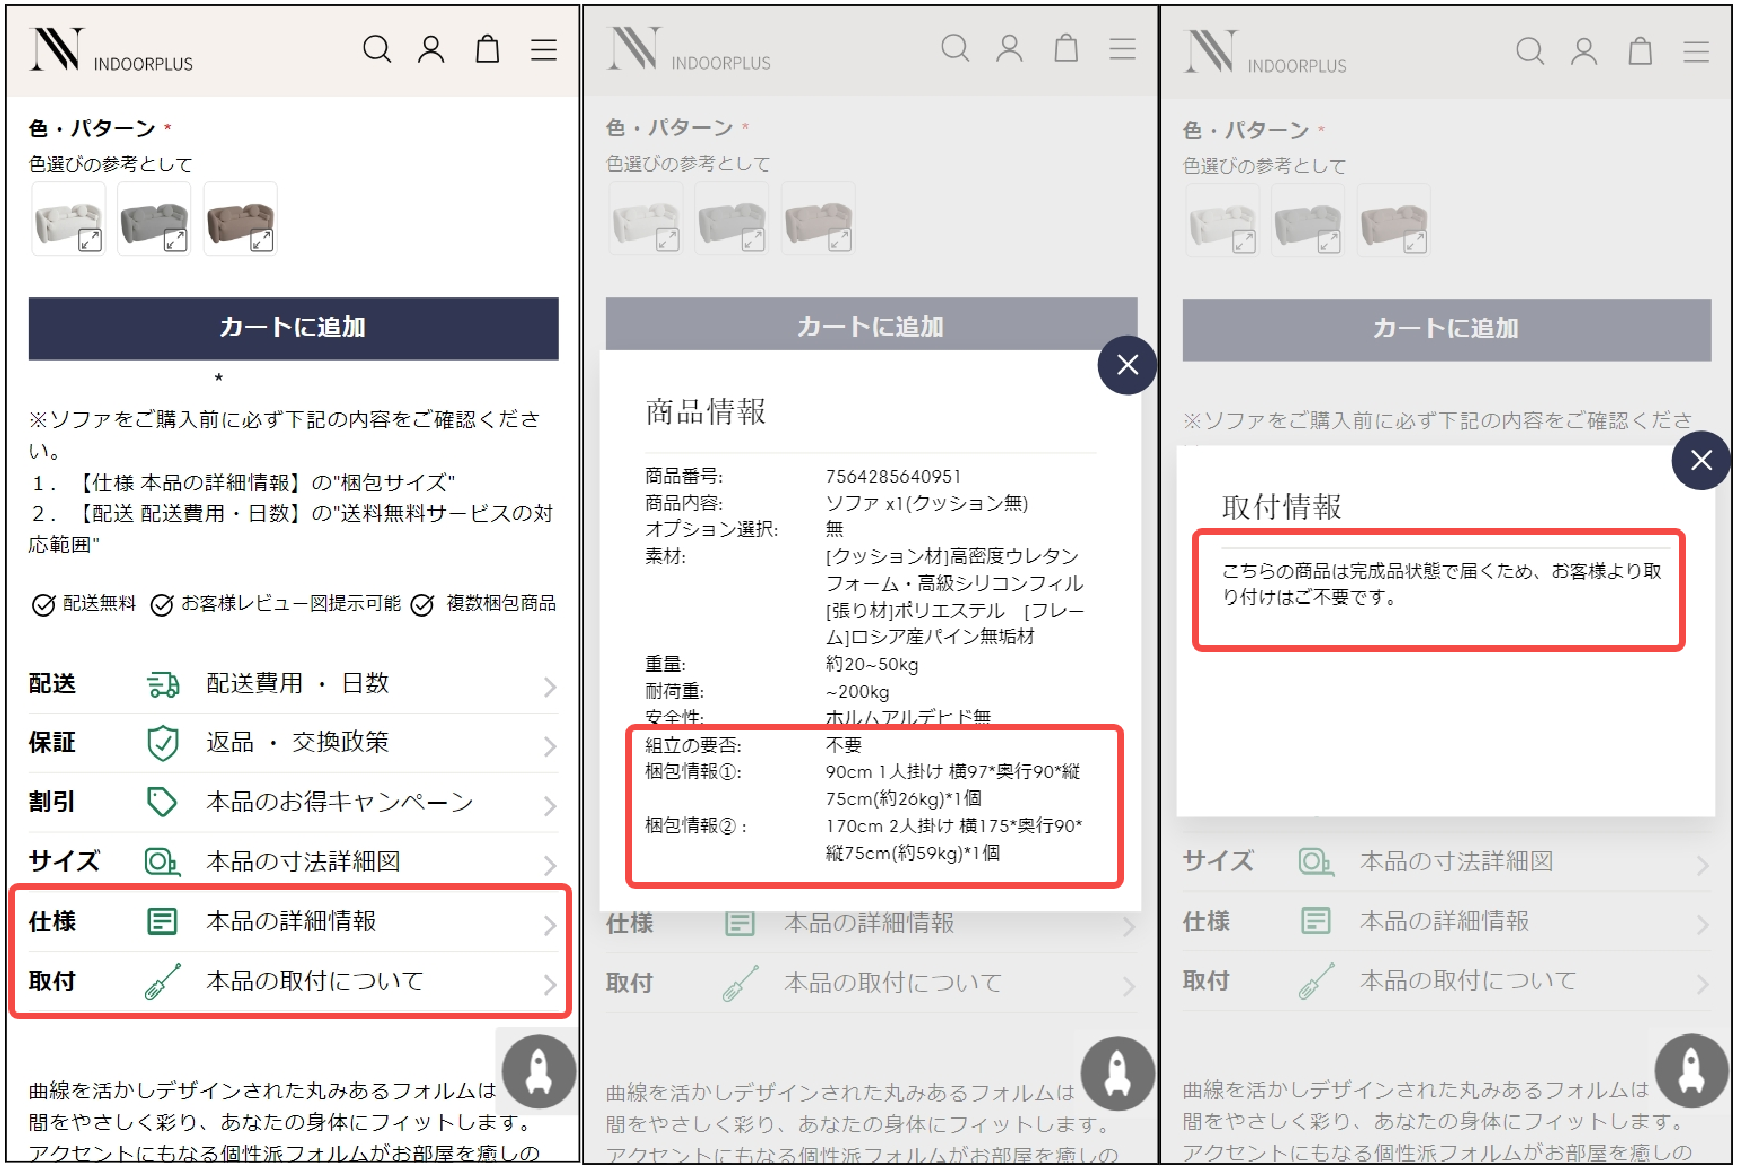Image resolution: width=1739 pixels, height=1172 pixels.
Task: Open the account profile icon
Action: [432, 48]
